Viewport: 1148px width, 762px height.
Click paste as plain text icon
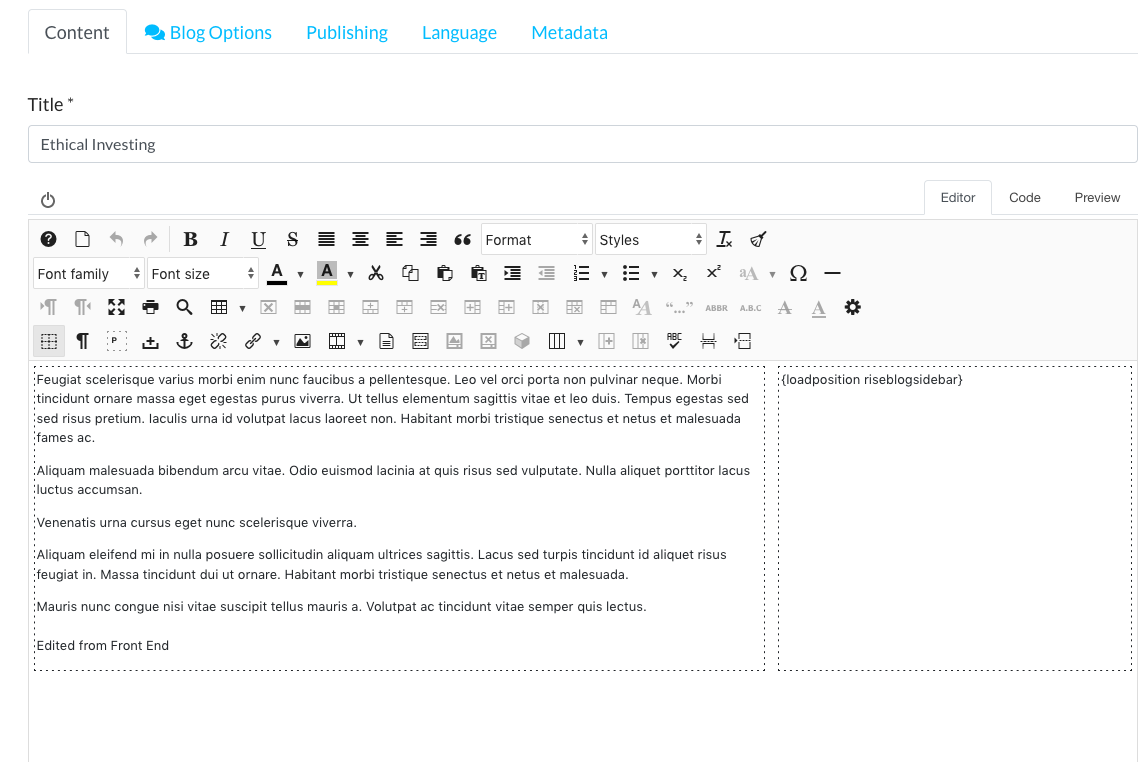coord(478,273)
